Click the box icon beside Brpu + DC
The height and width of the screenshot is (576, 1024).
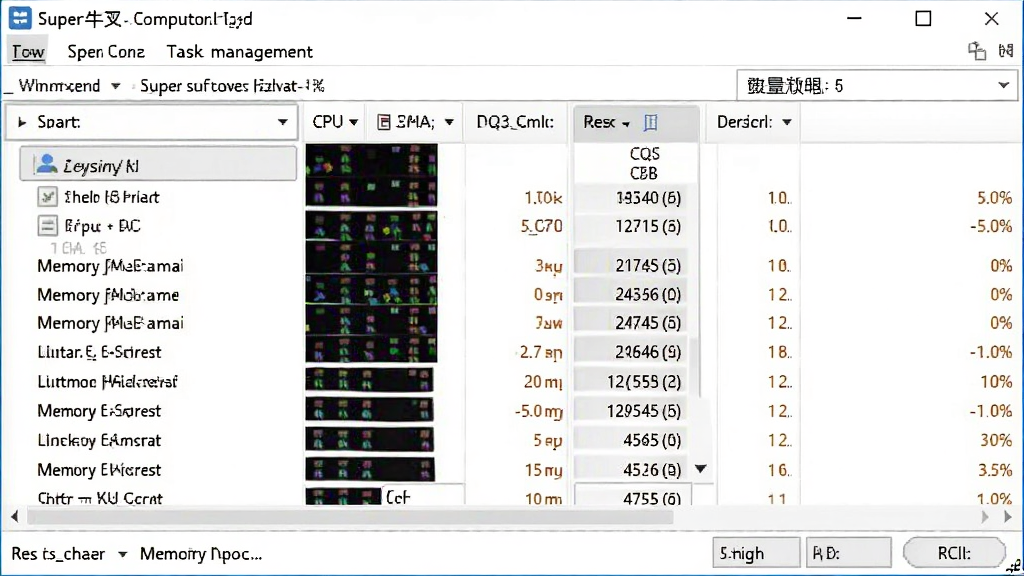(47, 226)
